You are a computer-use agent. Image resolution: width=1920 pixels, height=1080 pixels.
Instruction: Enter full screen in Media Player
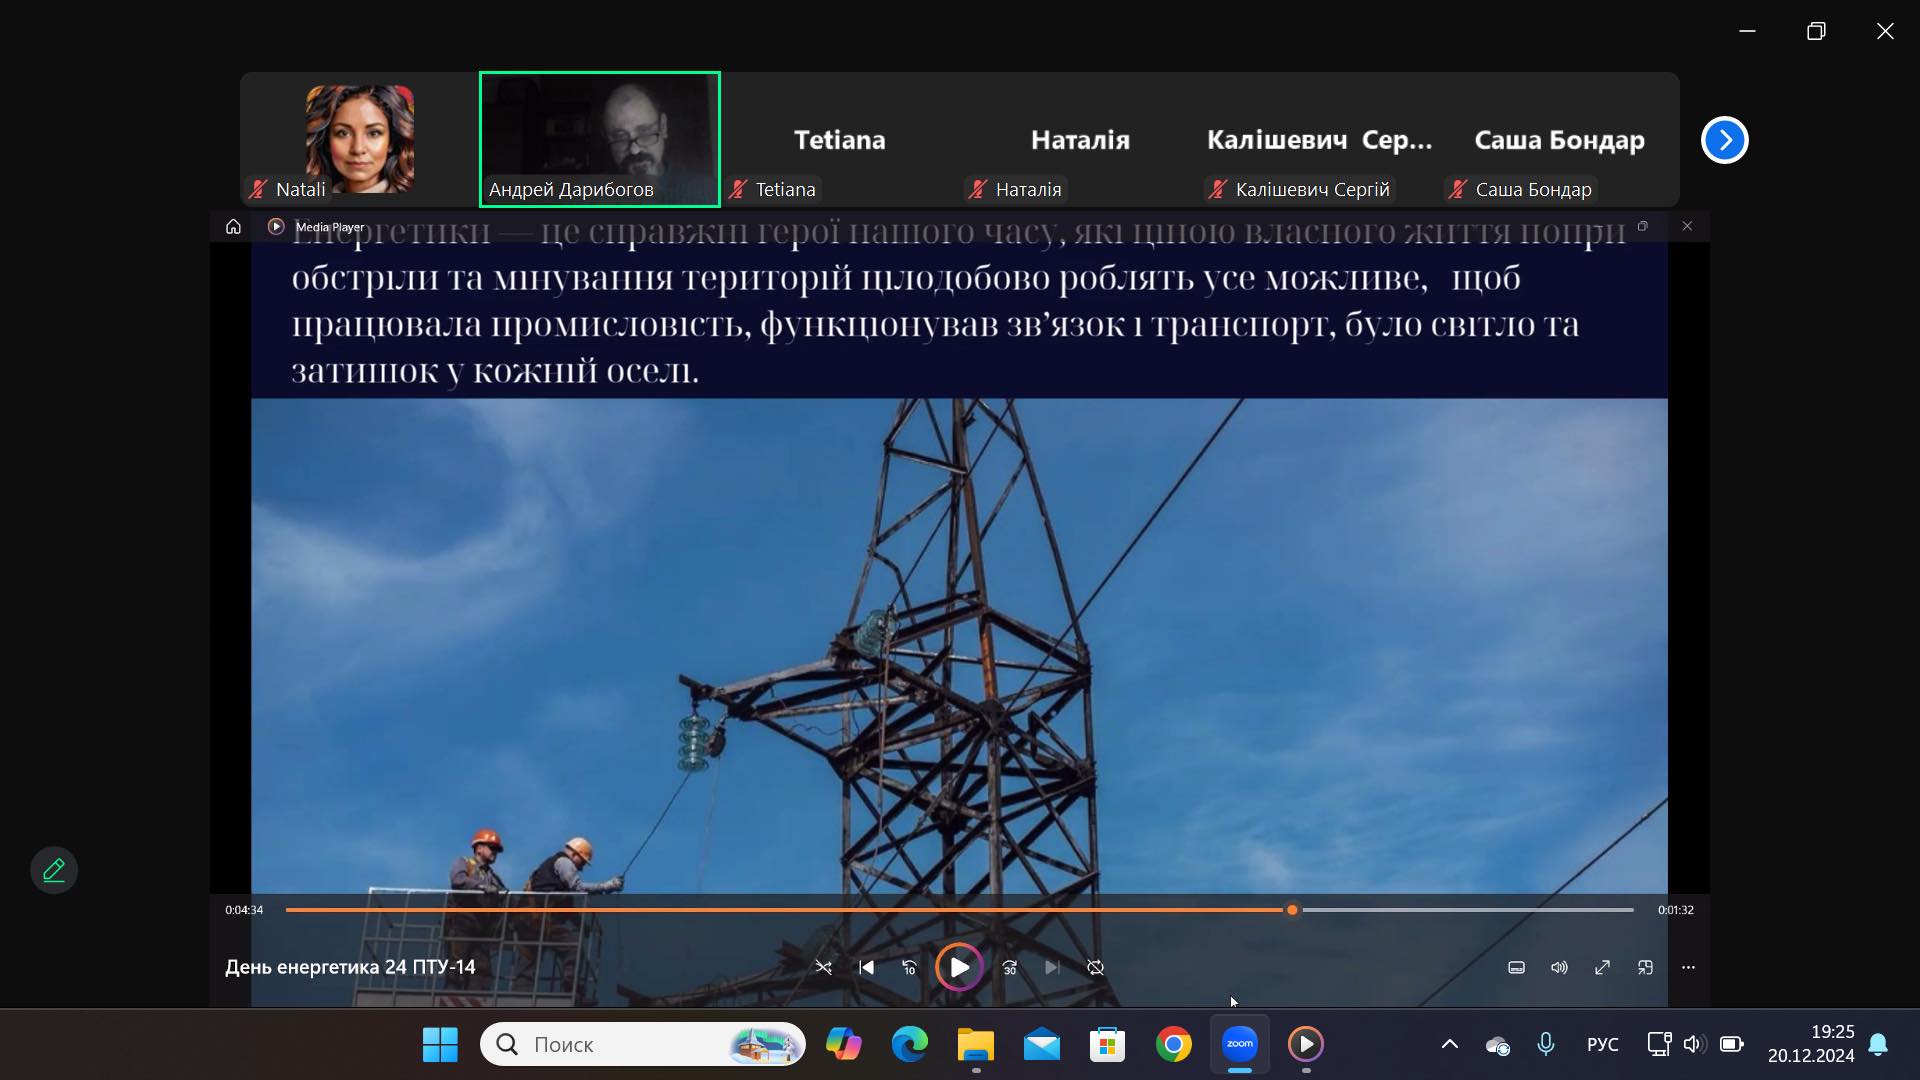pyautogui.click(x=1602, y=967)
